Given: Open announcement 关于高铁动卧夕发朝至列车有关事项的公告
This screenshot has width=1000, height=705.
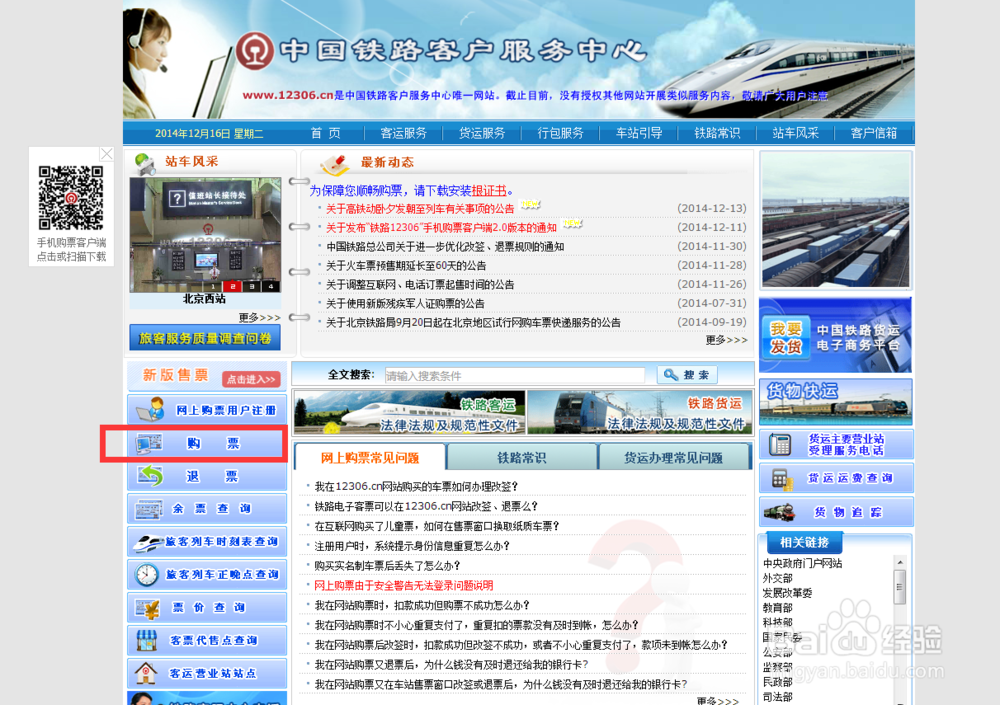Looking at the screenshot, I should tap(420, 209).
